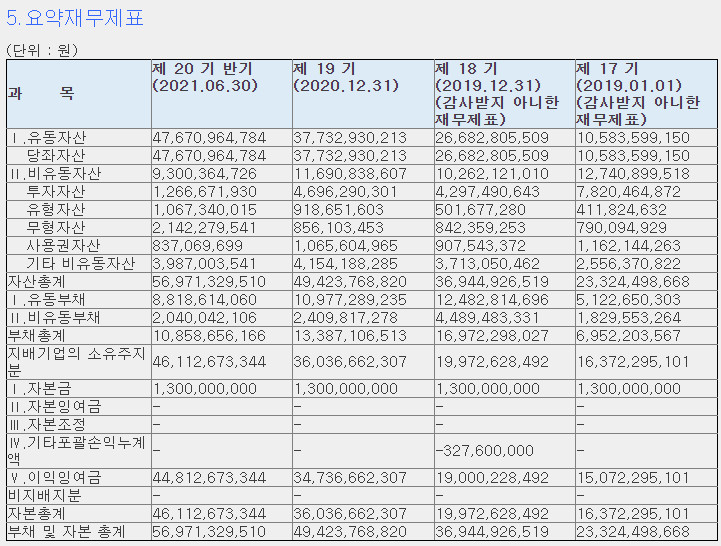Select the 당좌자산 row label

pos(56,155)
